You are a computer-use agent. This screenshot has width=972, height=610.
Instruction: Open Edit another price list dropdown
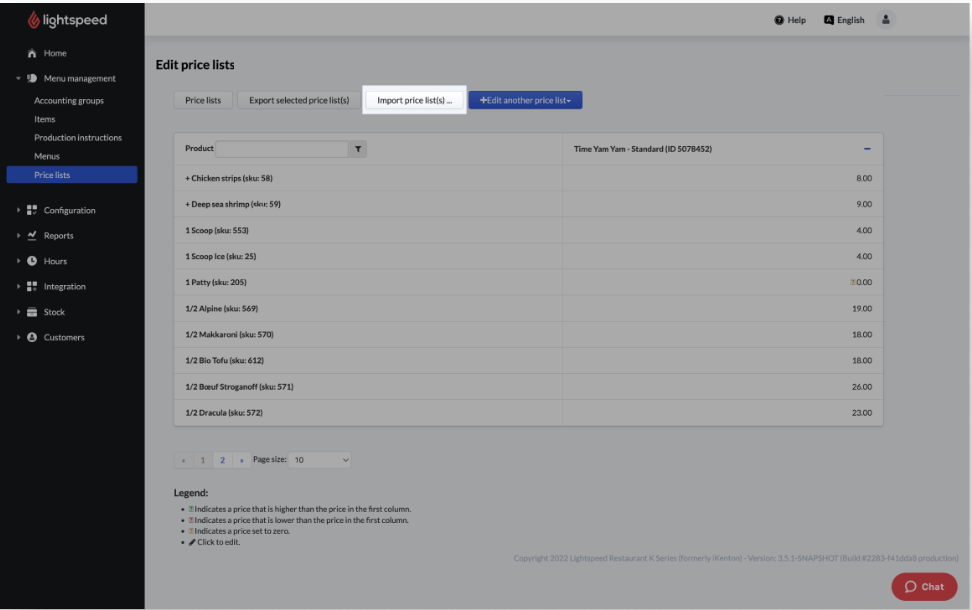click(x=525, y=100)
